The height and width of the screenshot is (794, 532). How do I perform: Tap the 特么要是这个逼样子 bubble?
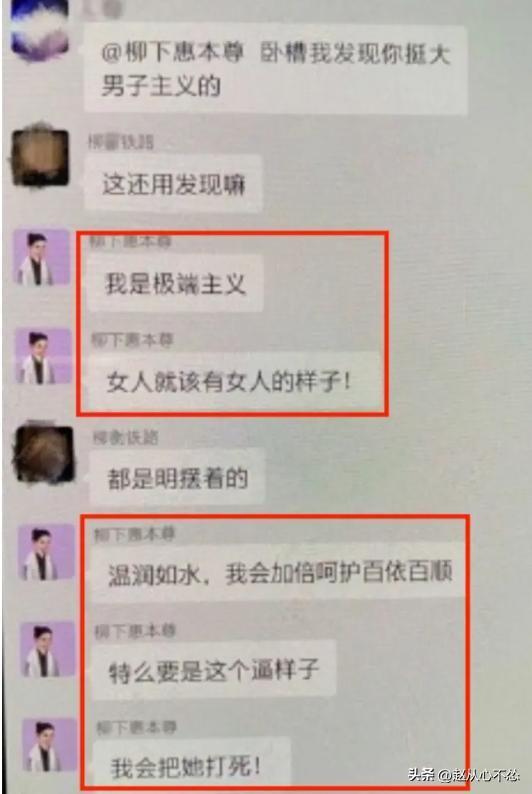point(214,670)
